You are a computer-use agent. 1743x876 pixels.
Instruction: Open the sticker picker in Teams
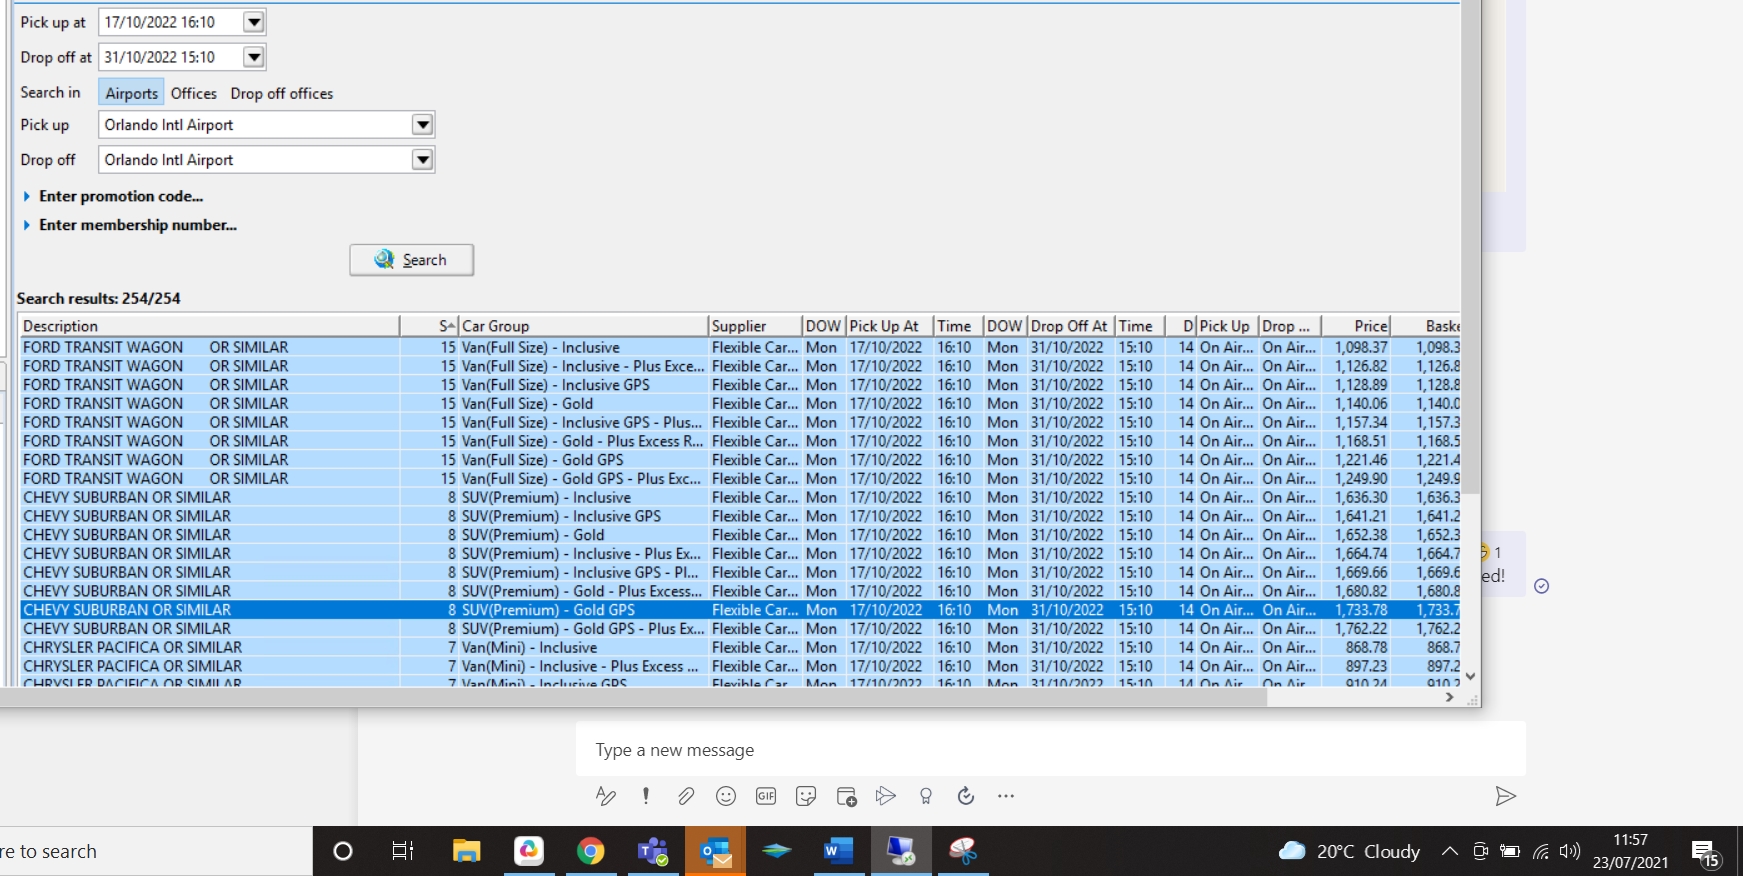point(806,796)
